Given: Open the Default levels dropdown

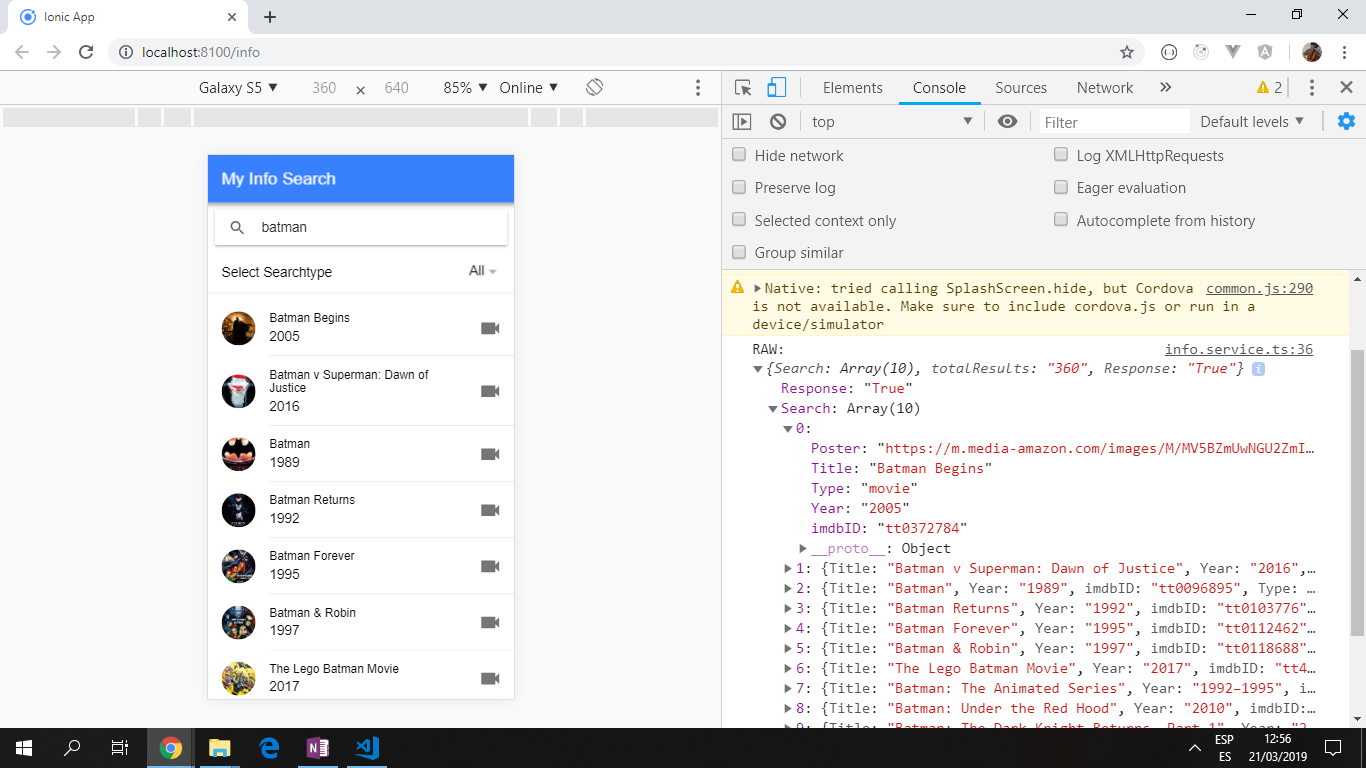Looking at the screenshot, I should 1252,122.
